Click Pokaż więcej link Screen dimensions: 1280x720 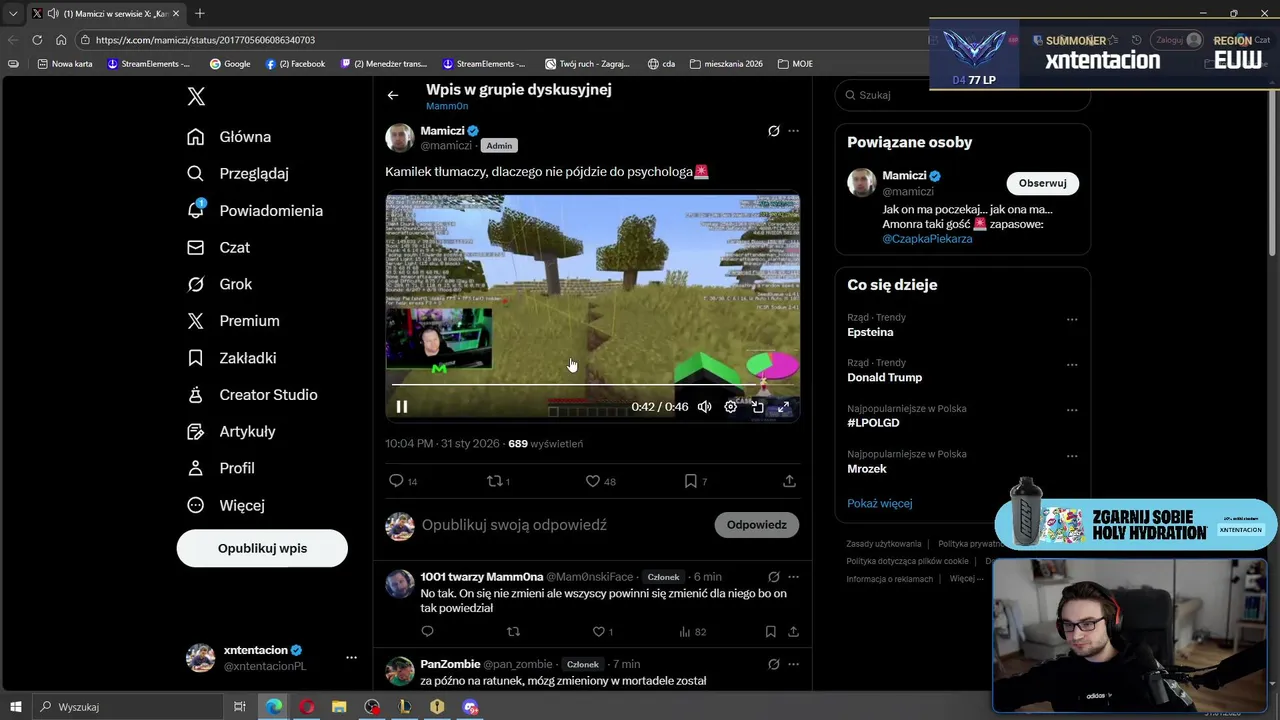pyautogui.click(x=879, y=504)
